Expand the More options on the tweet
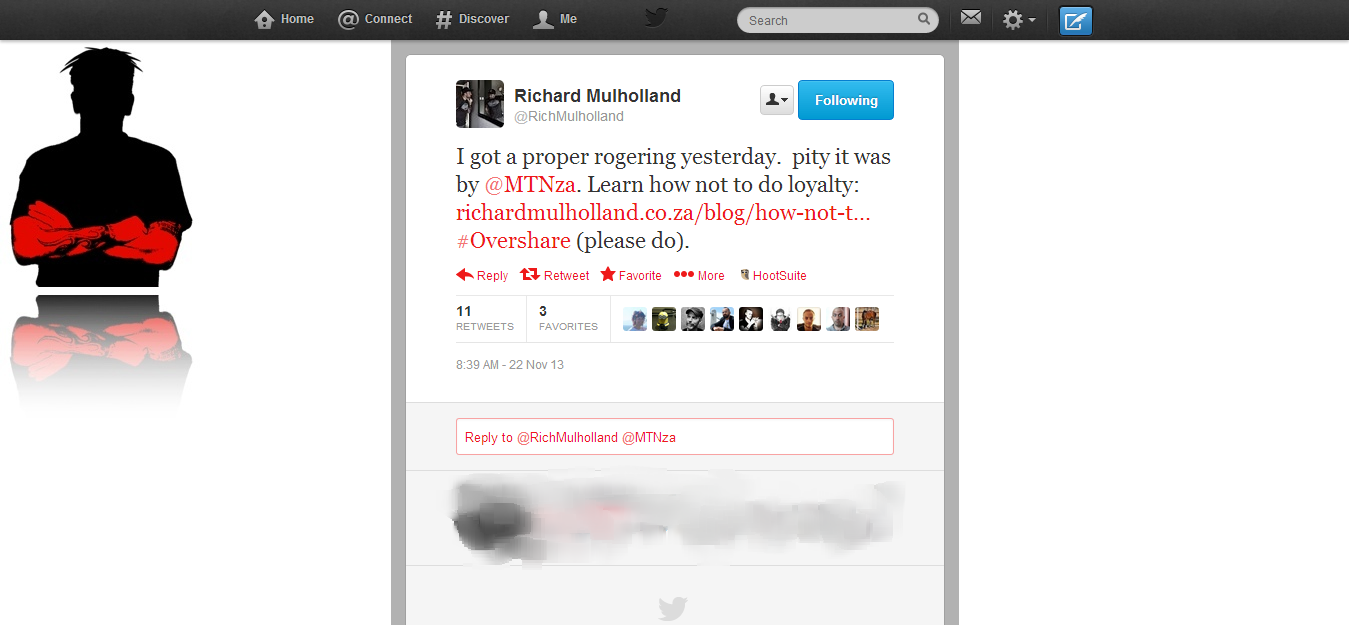The width and height of the screenshot is (1349, 625). click(699, 275)
